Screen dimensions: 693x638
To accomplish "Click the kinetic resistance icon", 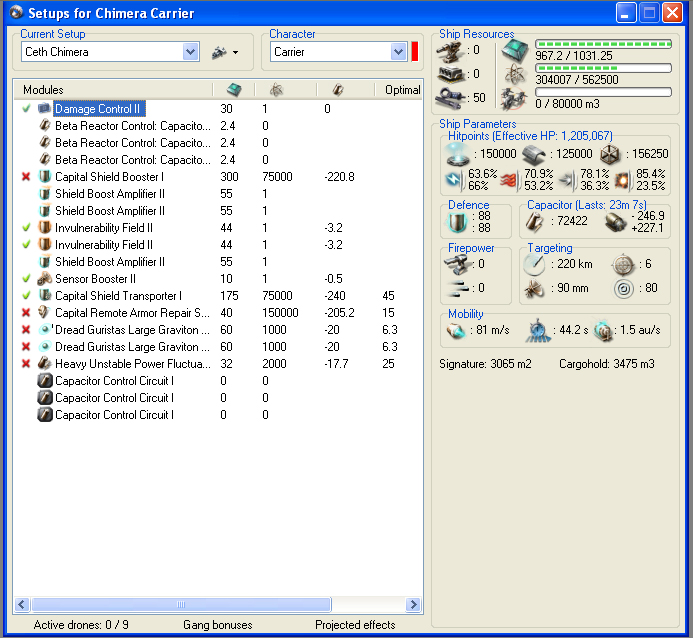I will (567, 180).
